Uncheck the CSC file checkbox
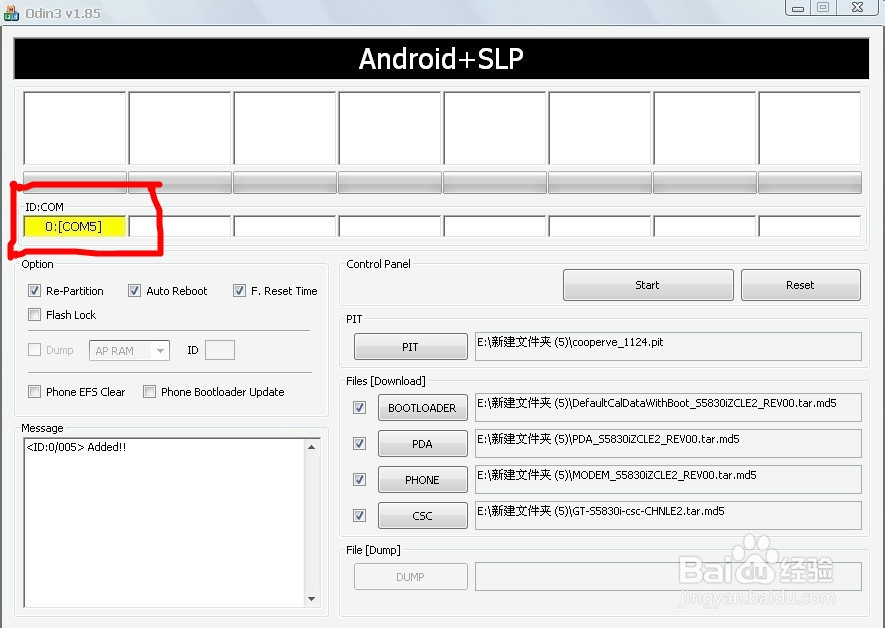 (360, 515)
